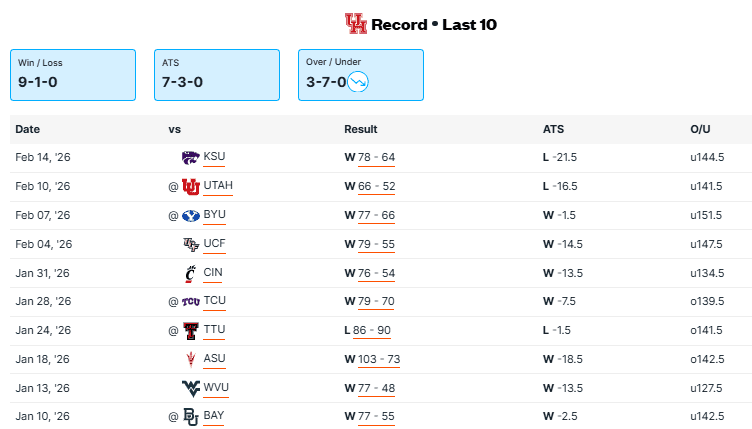This screenshot has height=429, width=752.
Task: Open the TCU team link
Action: [x=214, y=301]
